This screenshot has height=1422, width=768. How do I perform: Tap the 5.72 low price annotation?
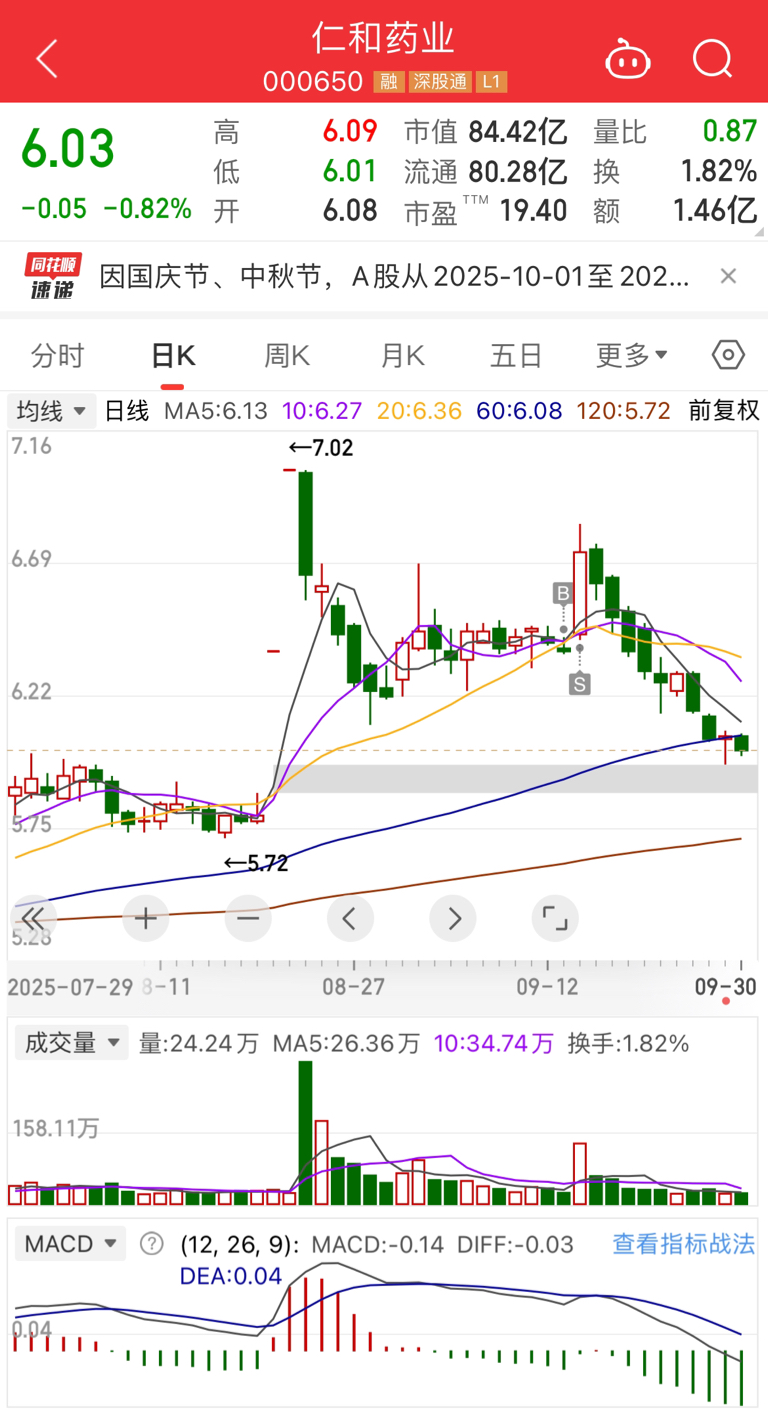255,863
